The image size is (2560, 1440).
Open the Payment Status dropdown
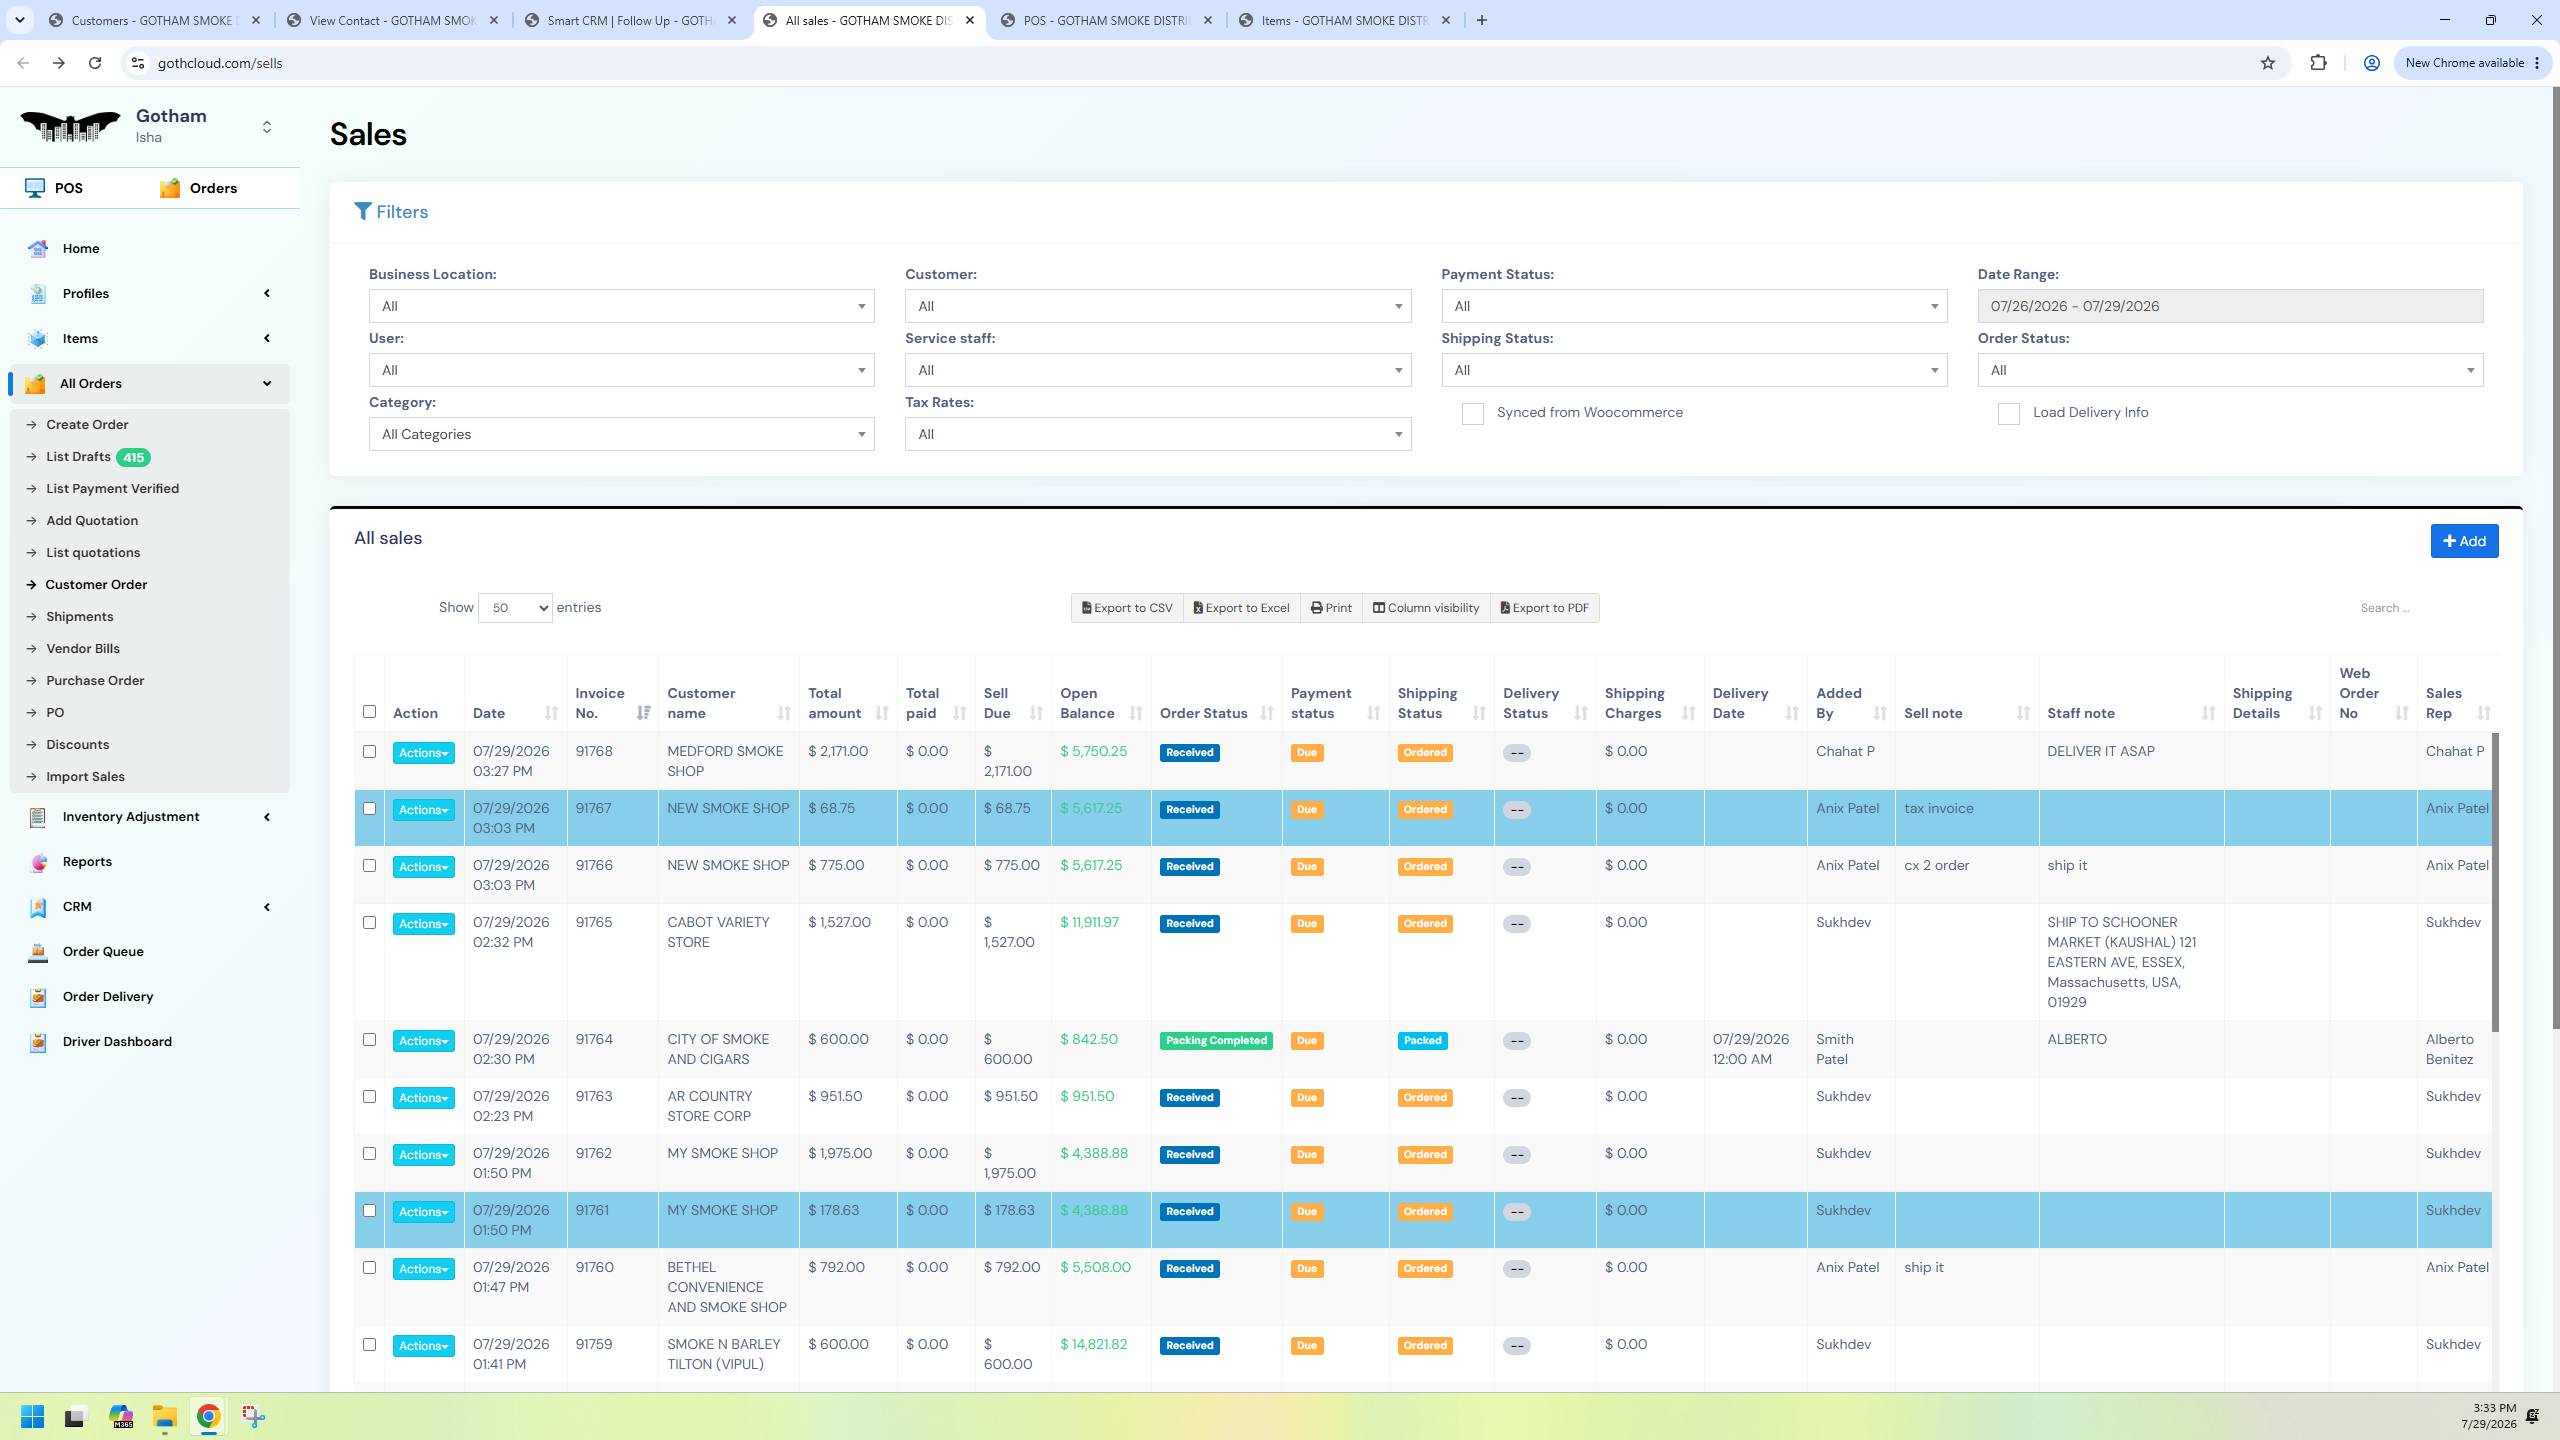pyautogui.click(x=1694, y=306)
